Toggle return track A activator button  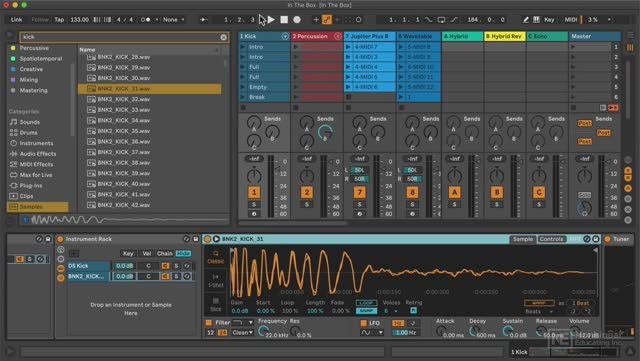(x=454, y=192)
